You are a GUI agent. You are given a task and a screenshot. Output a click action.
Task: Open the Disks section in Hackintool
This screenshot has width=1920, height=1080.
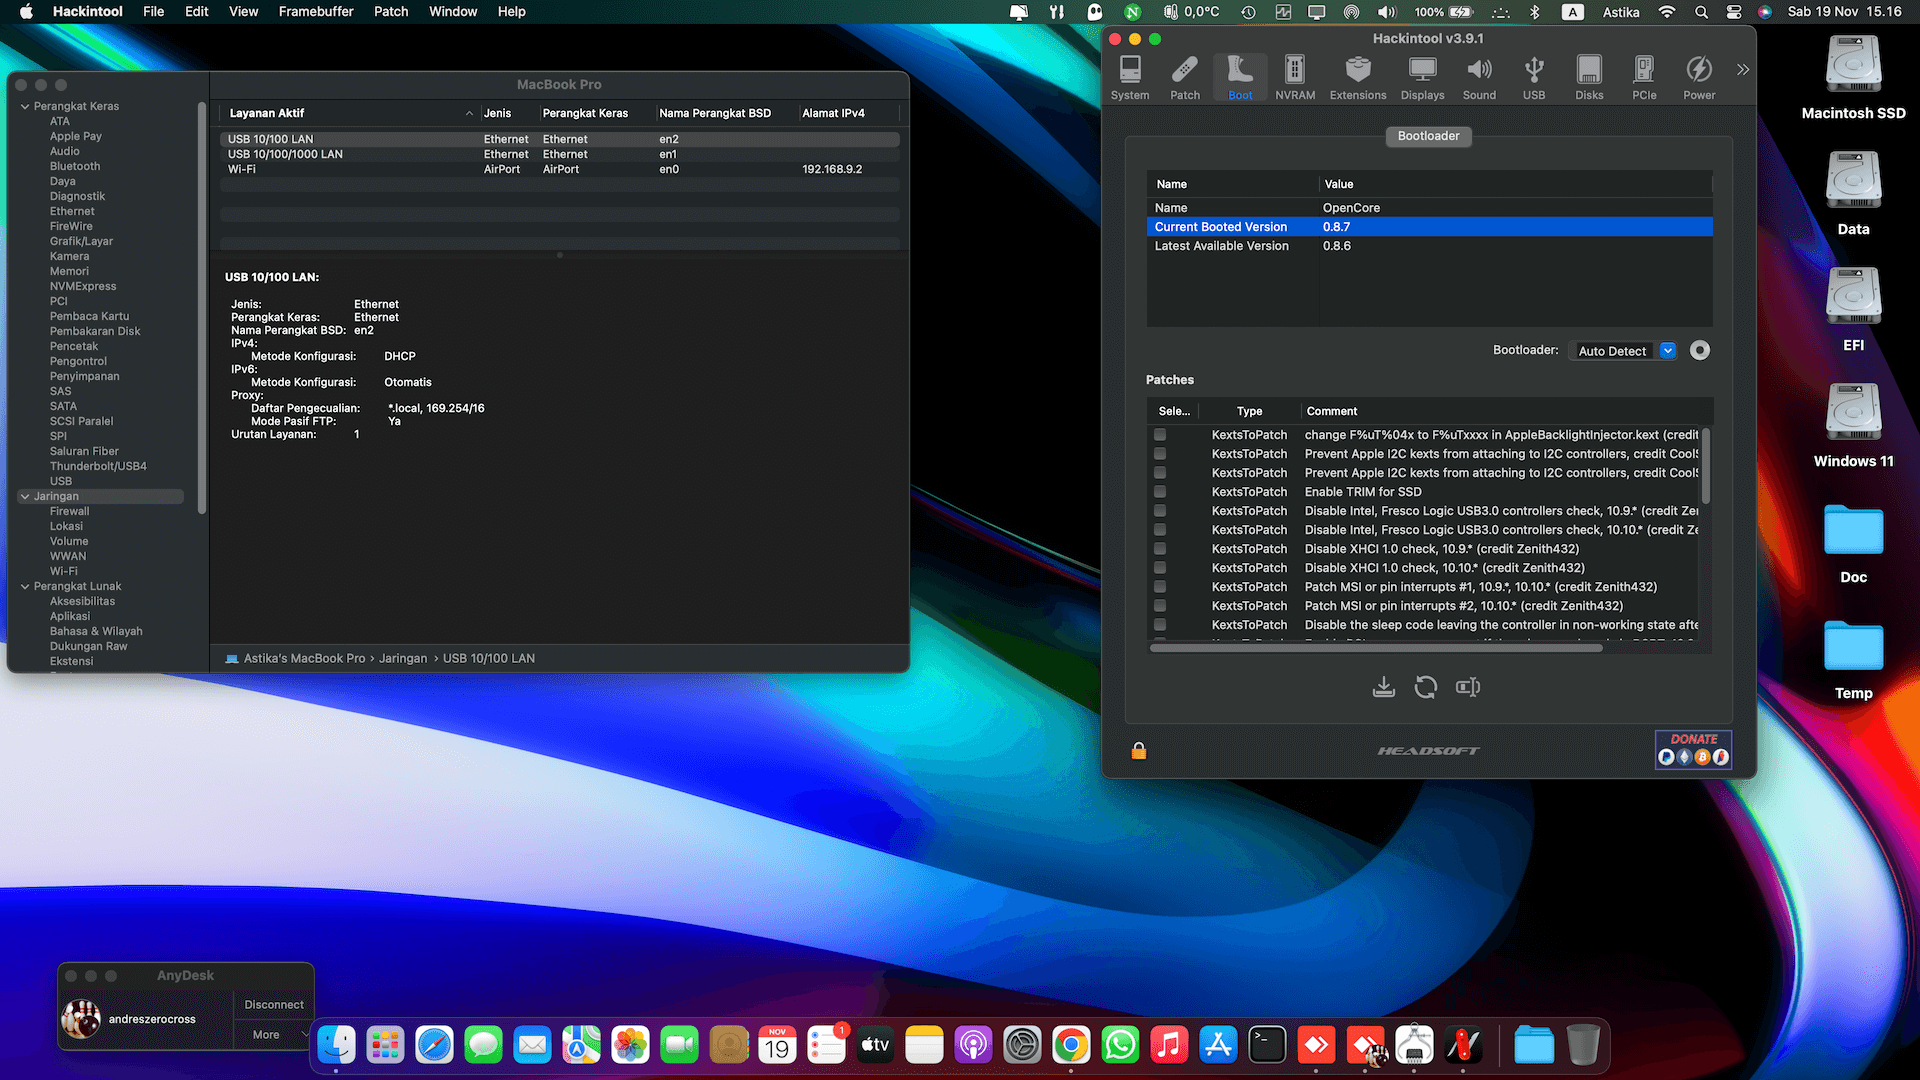1589,77
